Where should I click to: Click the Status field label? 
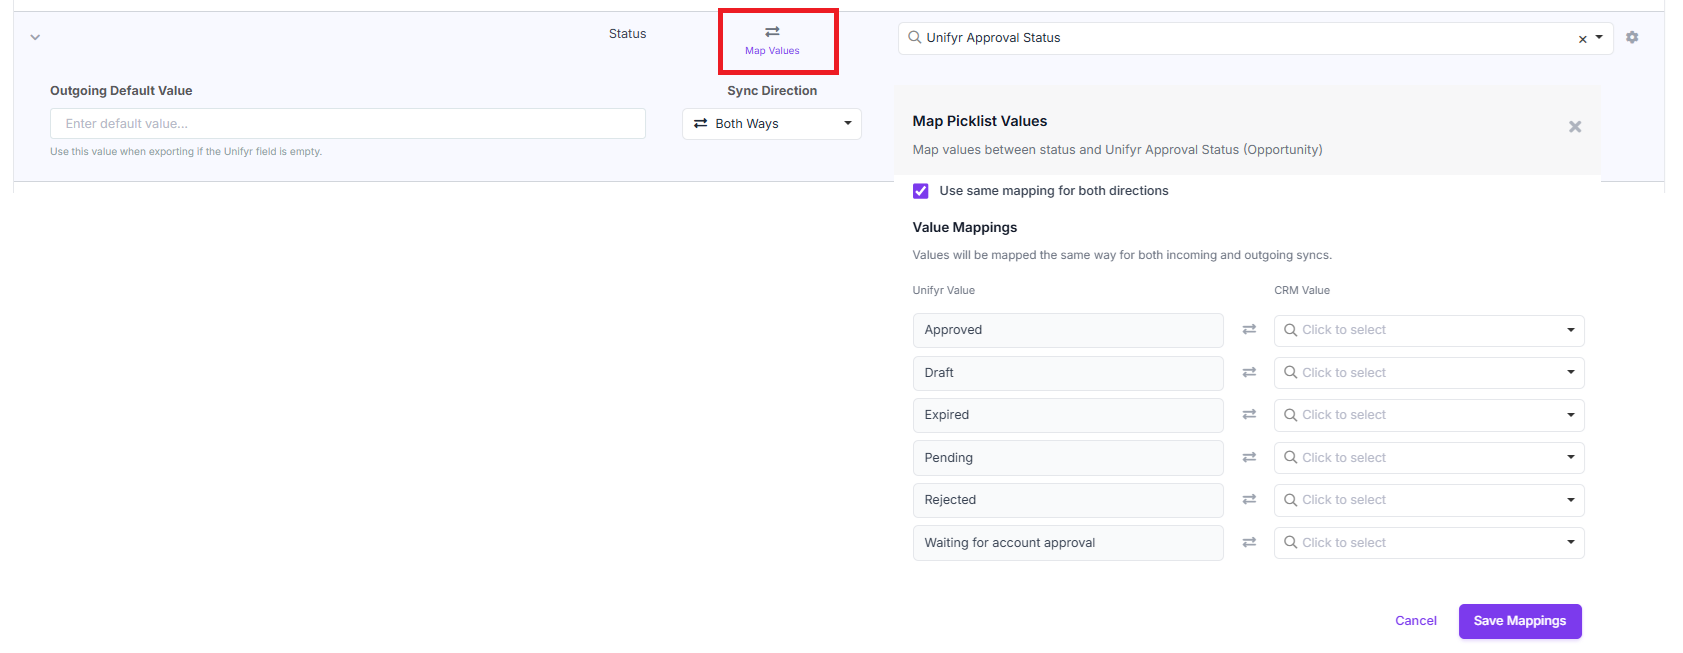pos(627,34)
